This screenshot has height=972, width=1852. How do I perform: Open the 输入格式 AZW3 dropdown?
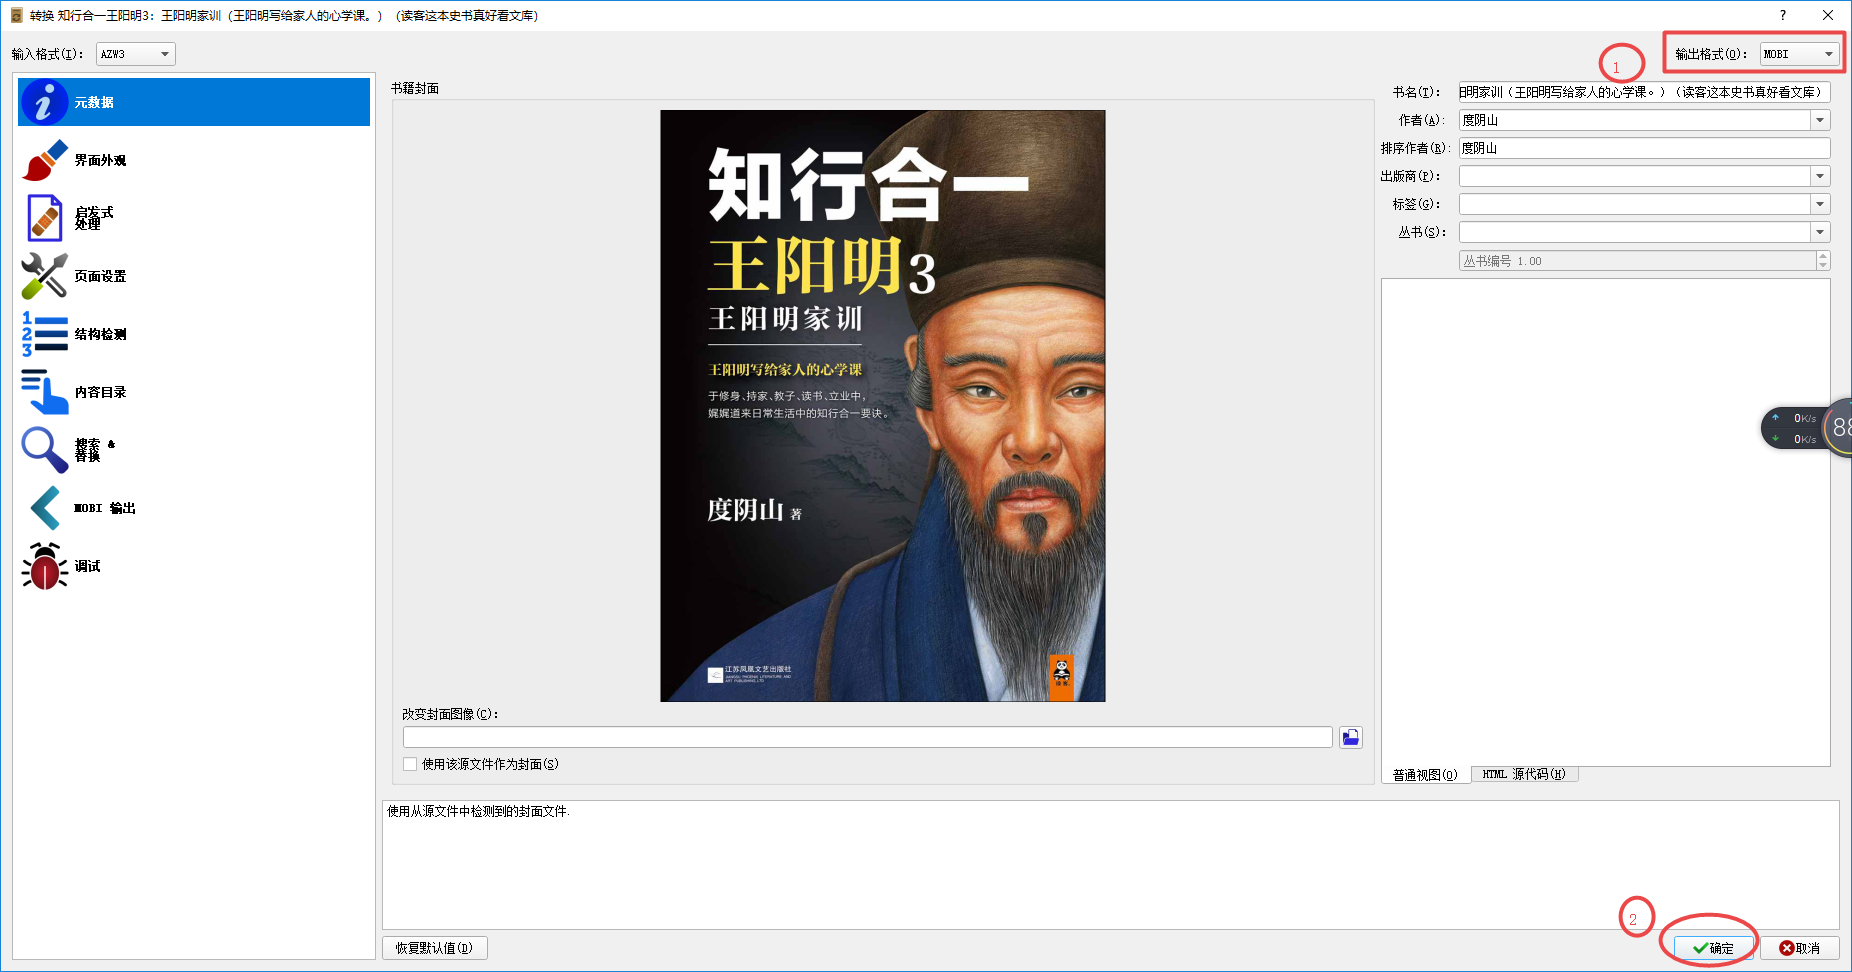coord(136,54)
